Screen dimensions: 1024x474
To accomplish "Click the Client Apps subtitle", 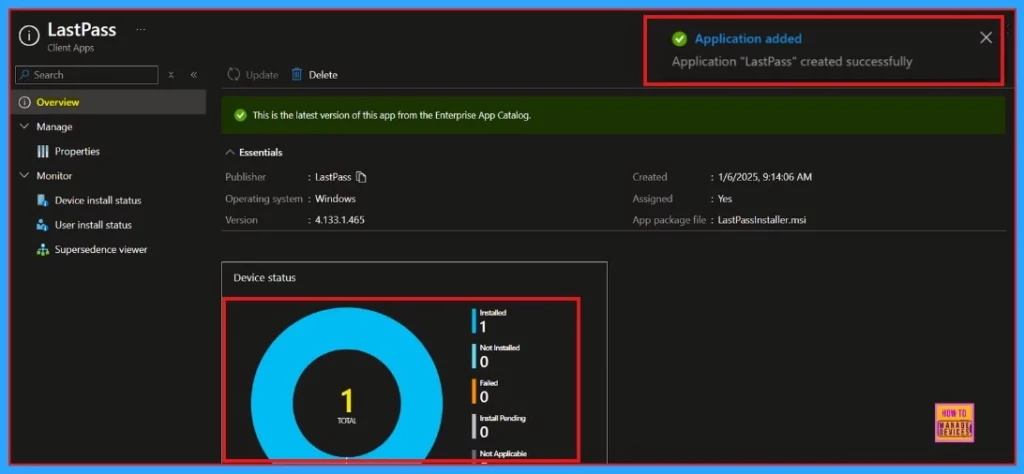I will 71,48.
